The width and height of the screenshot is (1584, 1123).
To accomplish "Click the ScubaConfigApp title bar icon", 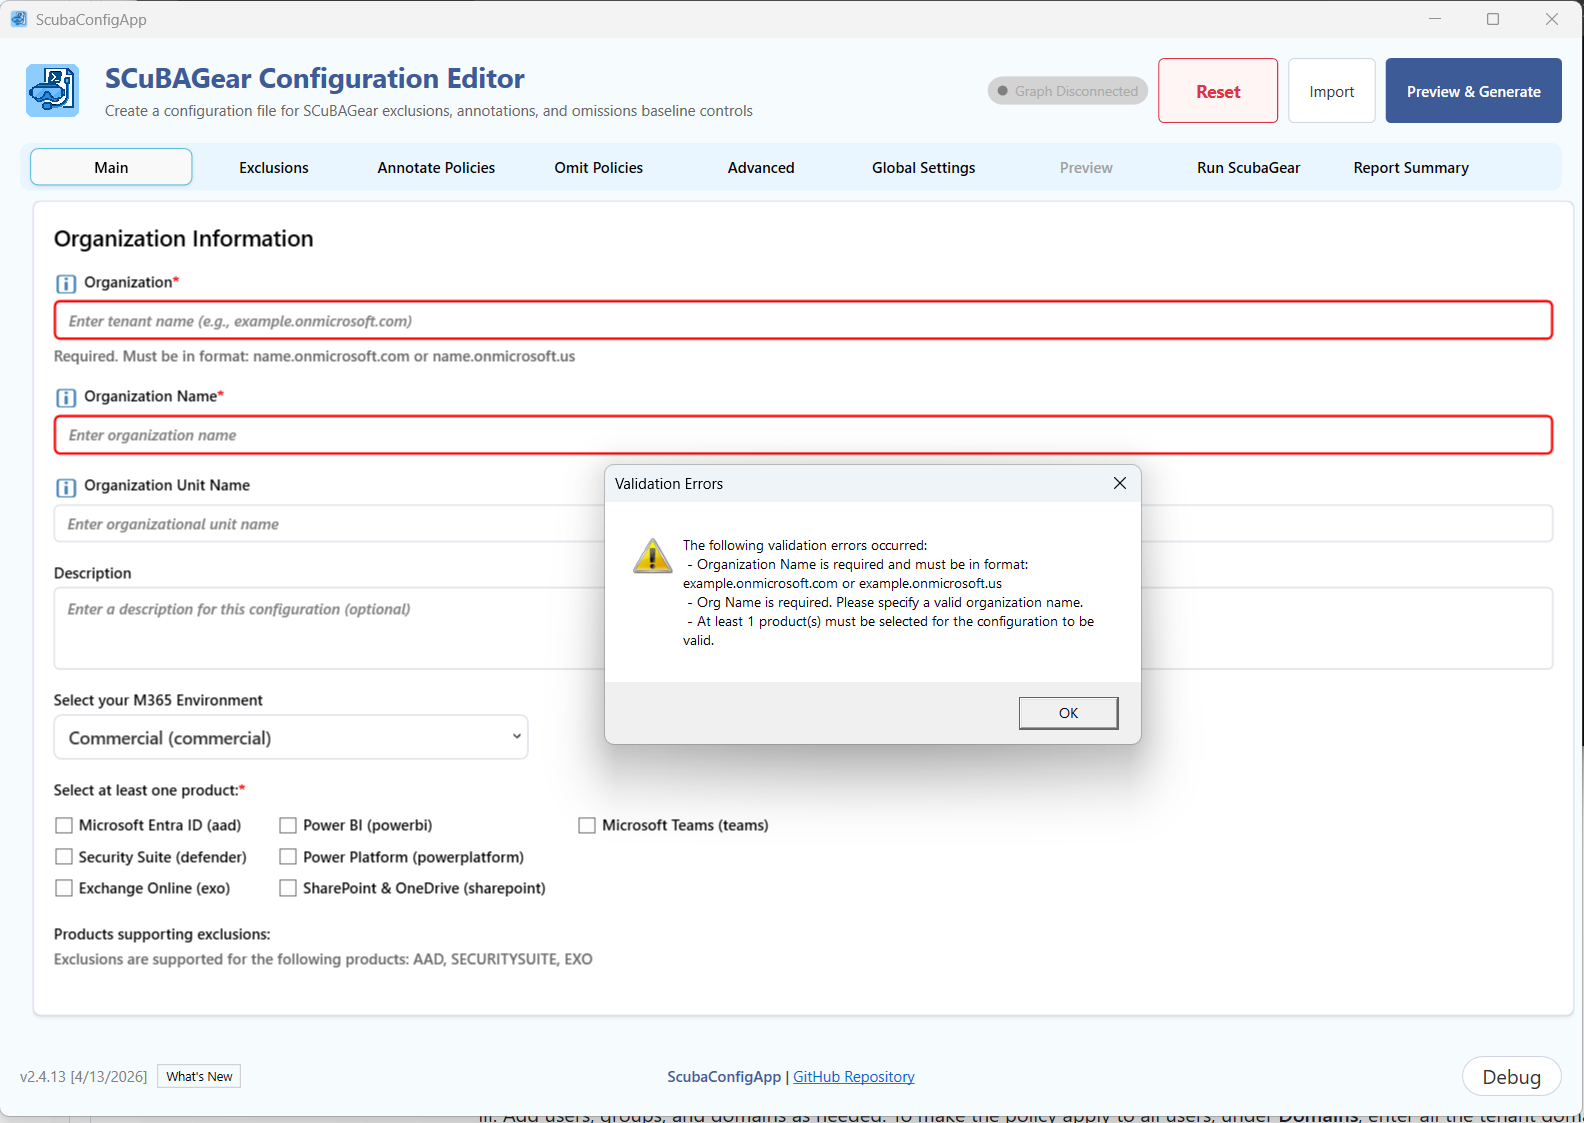I will [x=19, y=19].
